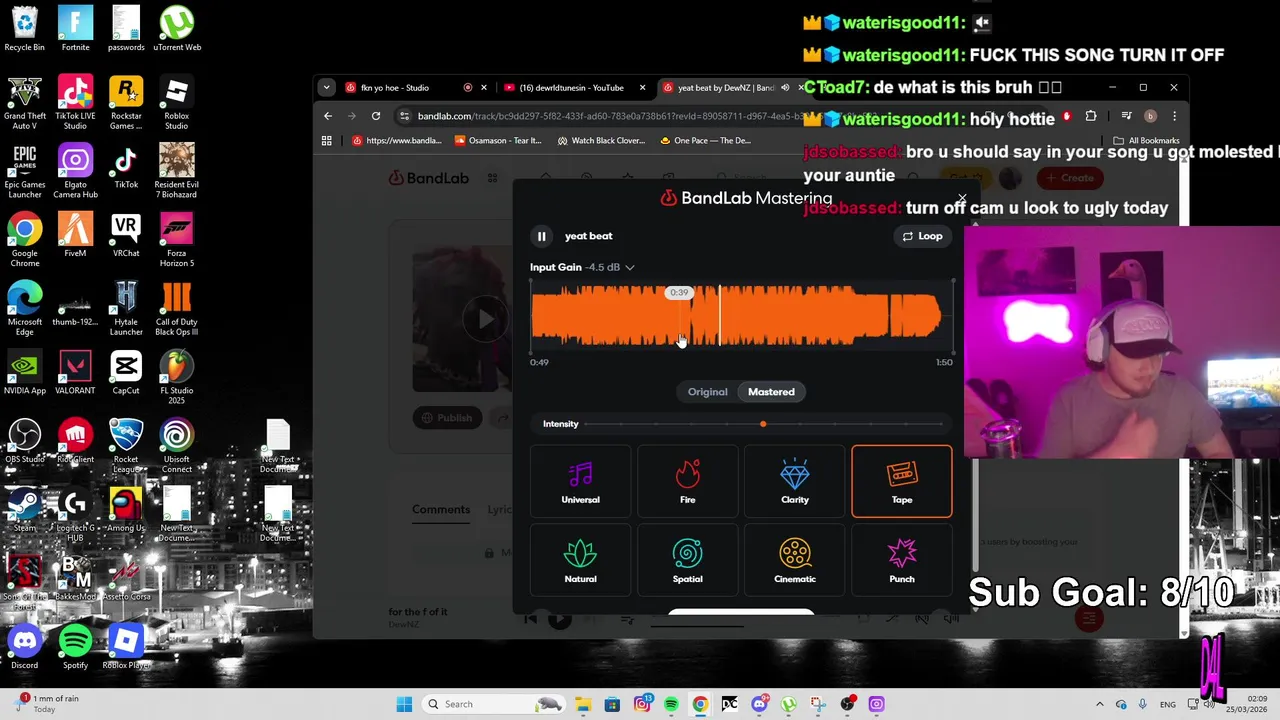The image size is (1280, 720).
Task: Switch to fkn yo hoe Studio tab
Action: 413,88
